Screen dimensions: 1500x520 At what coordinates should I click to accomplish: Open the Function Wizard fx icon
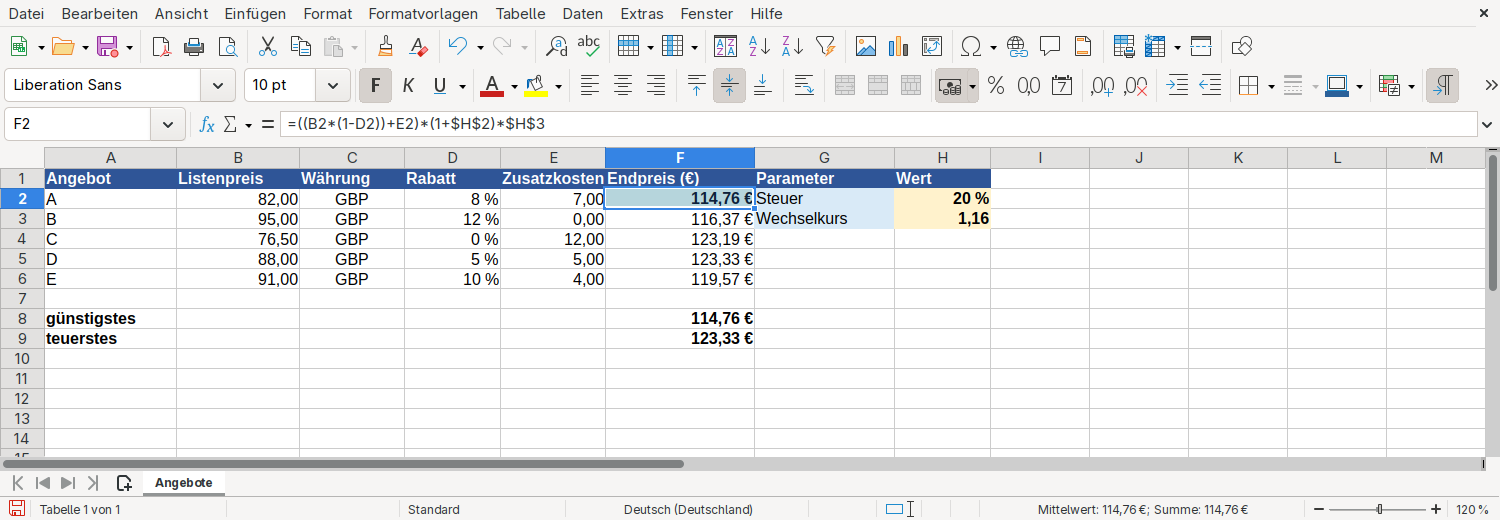pyautogui.click(x=207, y=124)
